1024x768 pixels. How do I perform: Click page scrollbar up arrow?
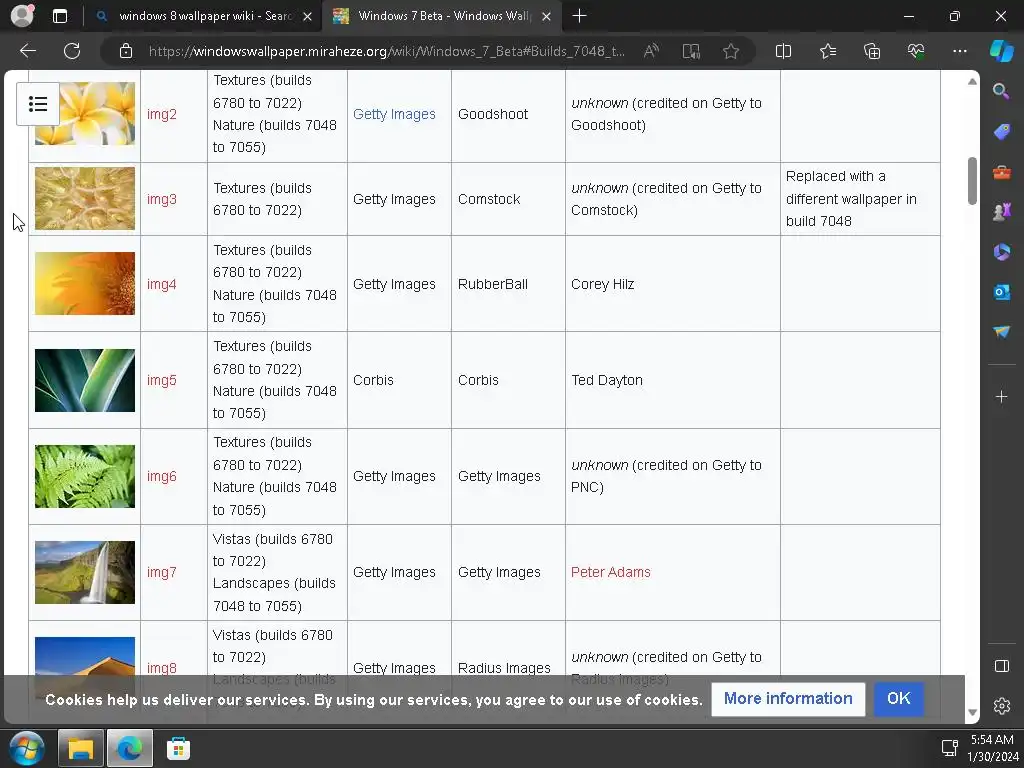[972, 82]
